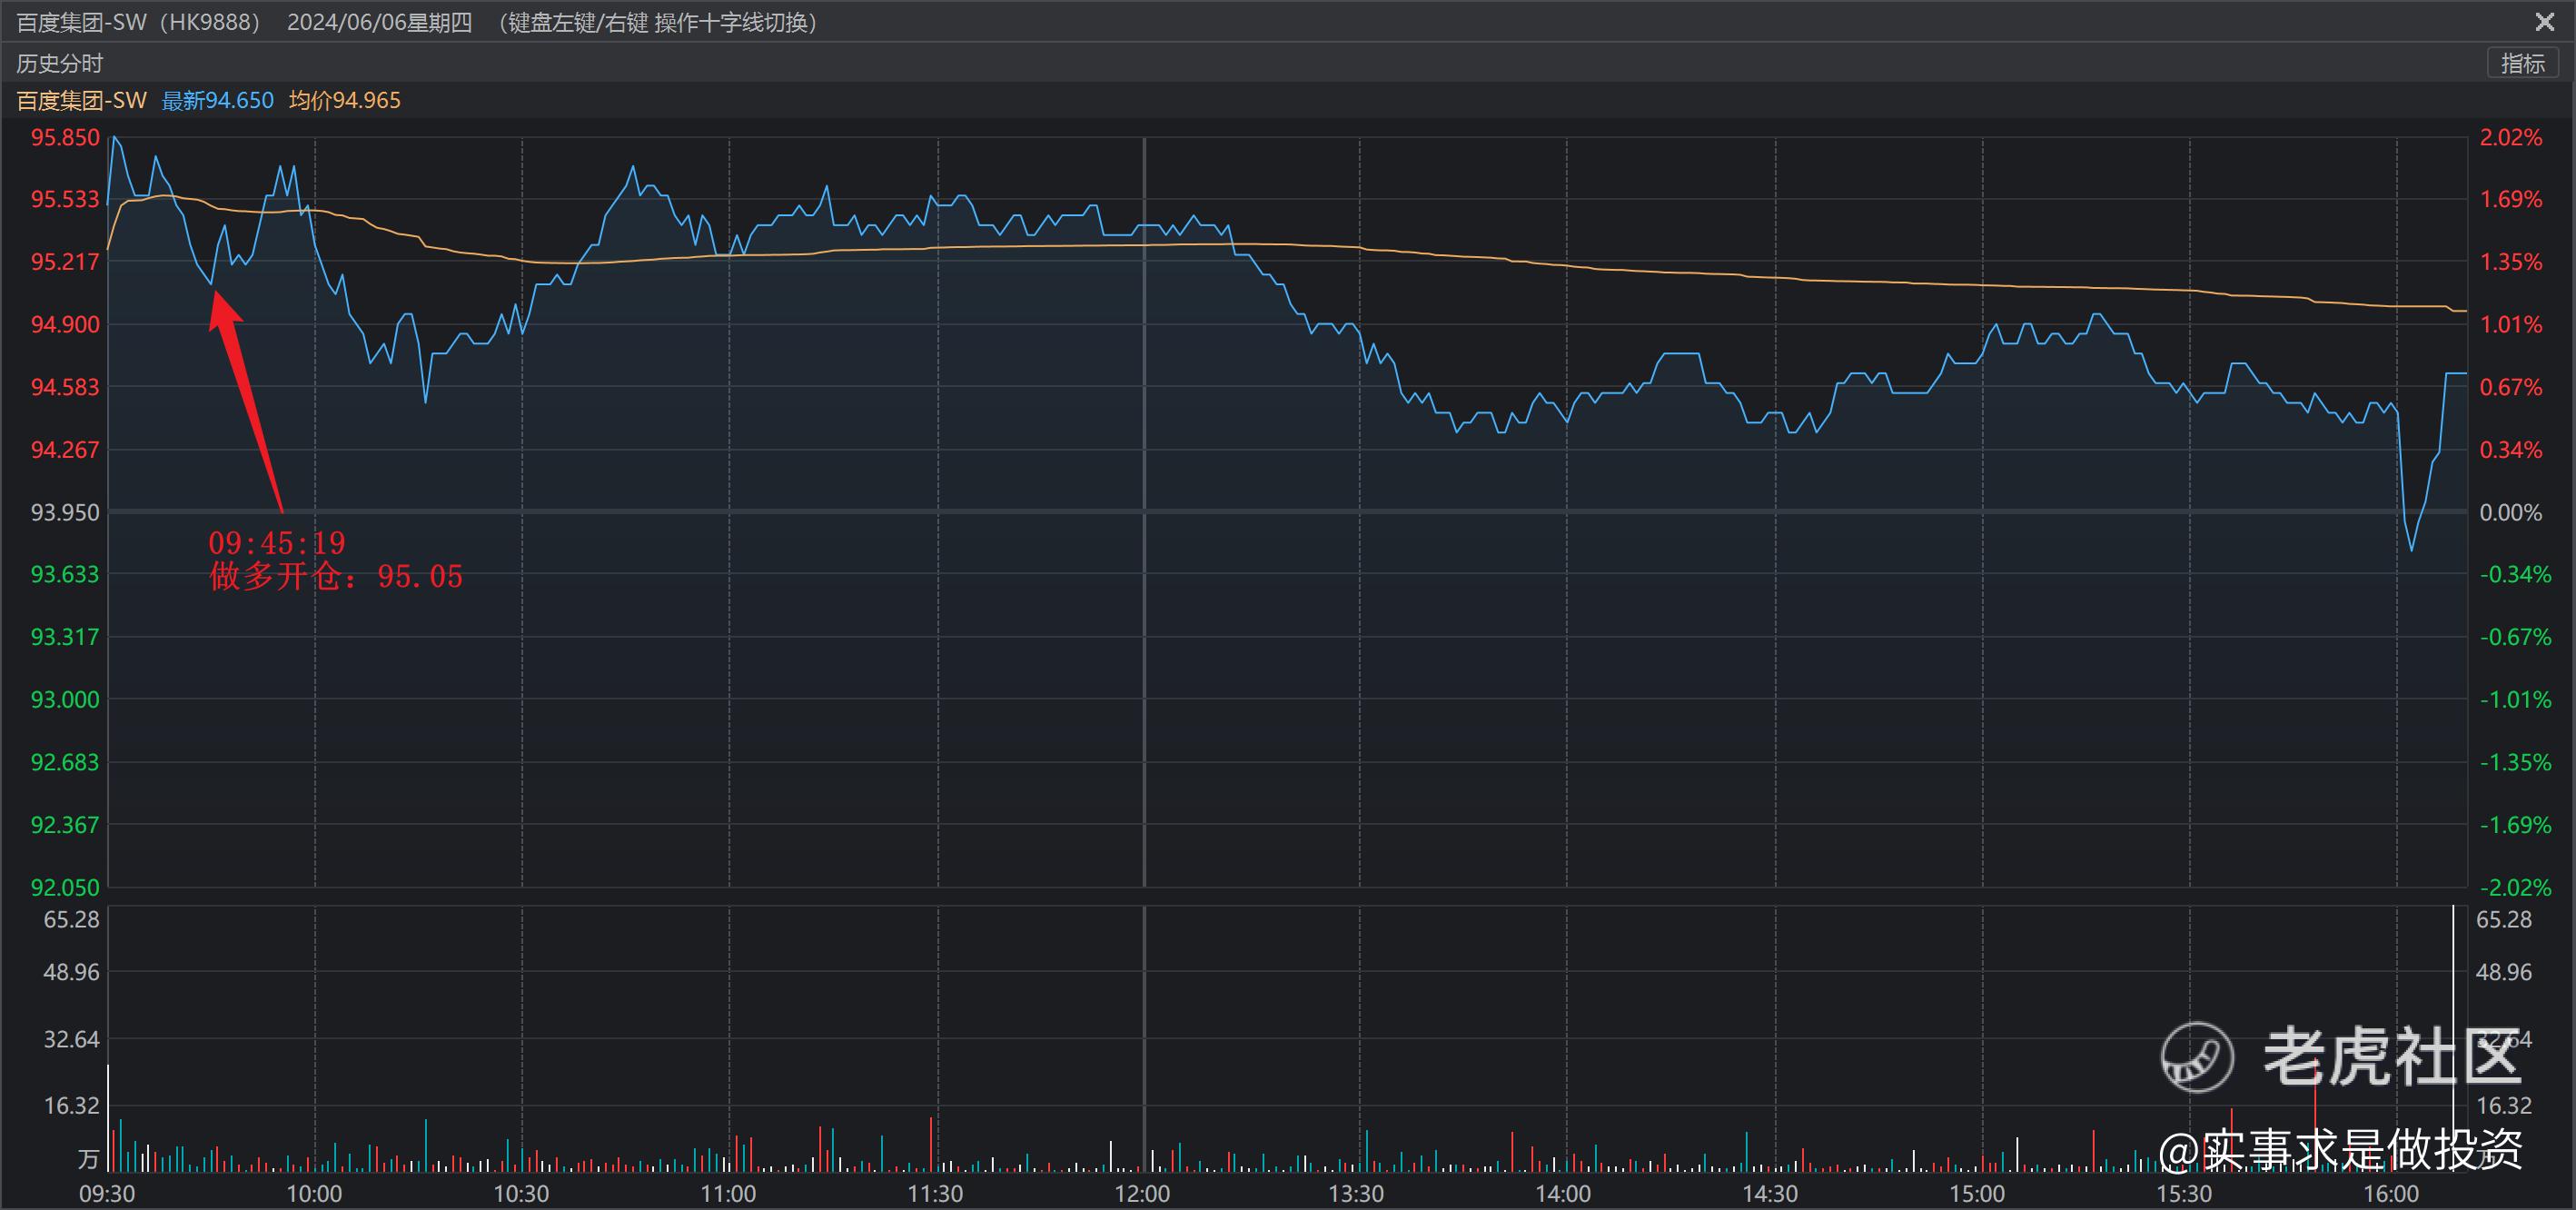This screenshot has width=2576, height=1210.
Task: Click the 95.850 top price label
Action: tap(65, 137)
